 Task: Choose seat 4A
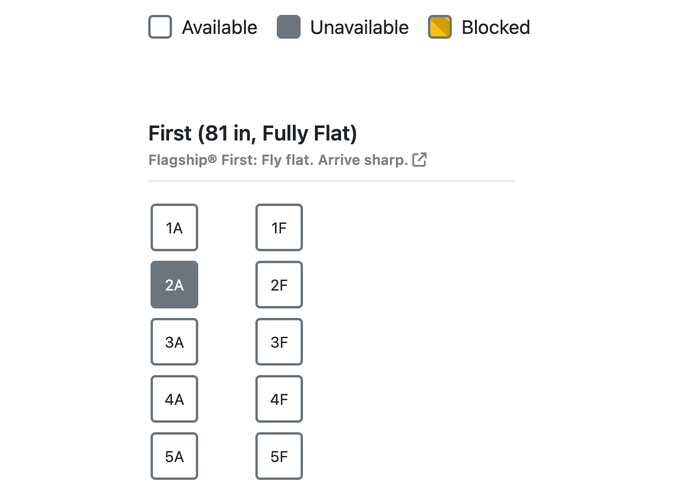click(174, 399)
